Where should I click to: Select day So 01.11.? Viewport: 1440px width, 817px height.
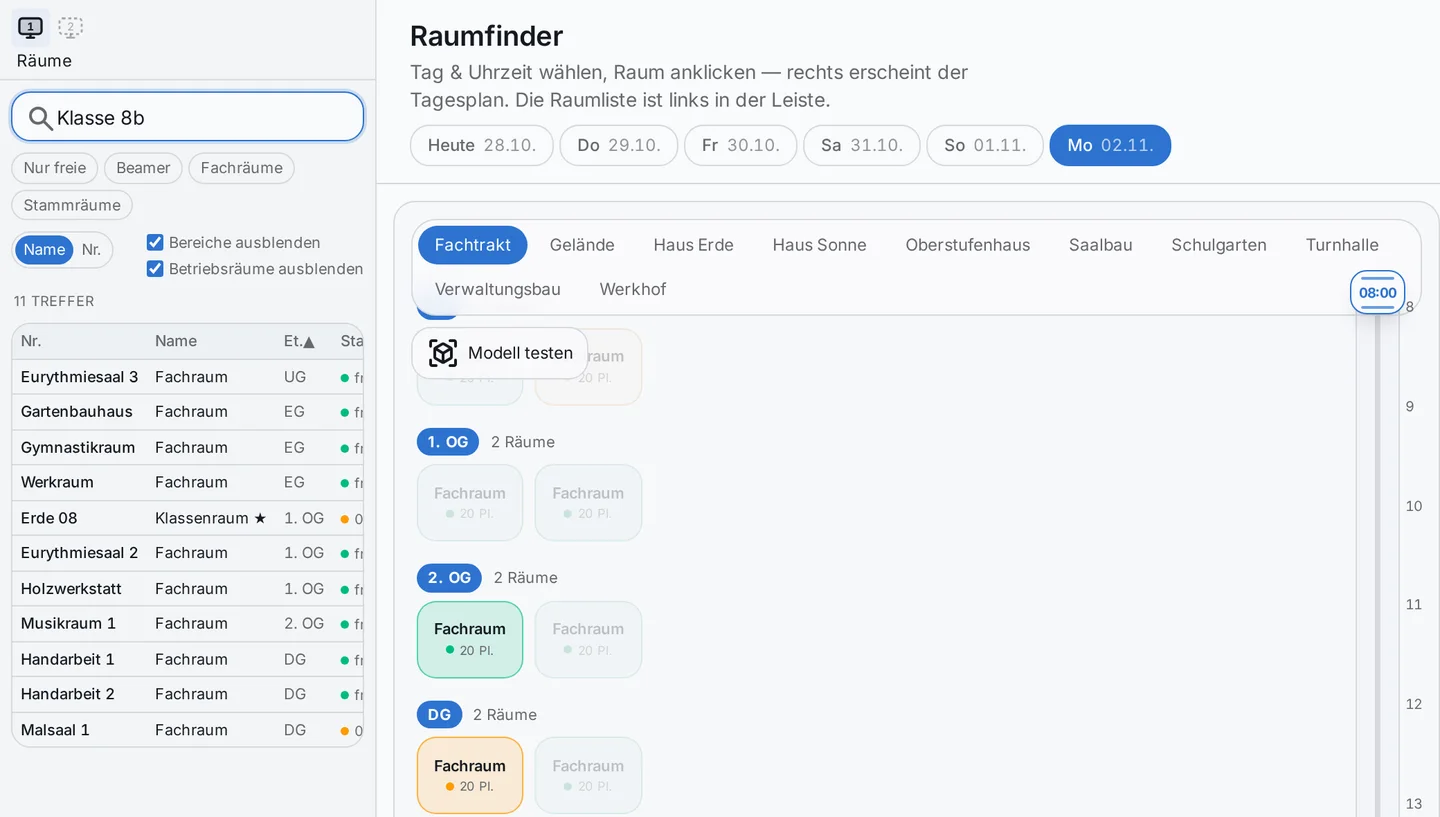tap(985, 145)
